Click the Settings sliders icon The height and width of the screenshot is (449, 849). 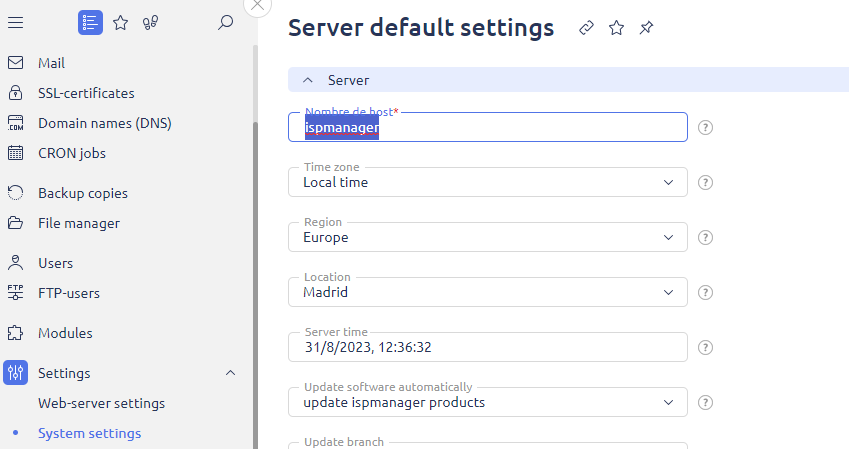(15, 373)
